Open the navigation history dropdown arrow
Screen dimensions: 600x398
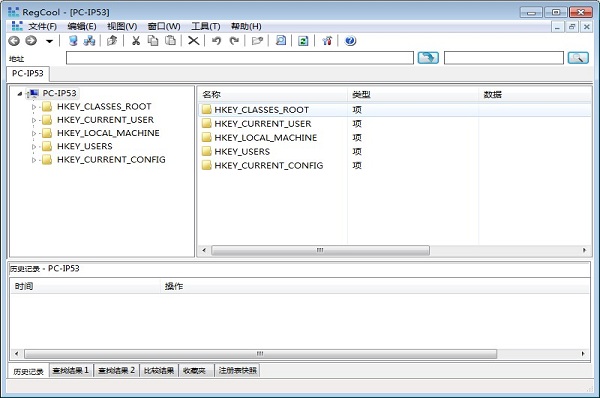click(x=49, y=41)
